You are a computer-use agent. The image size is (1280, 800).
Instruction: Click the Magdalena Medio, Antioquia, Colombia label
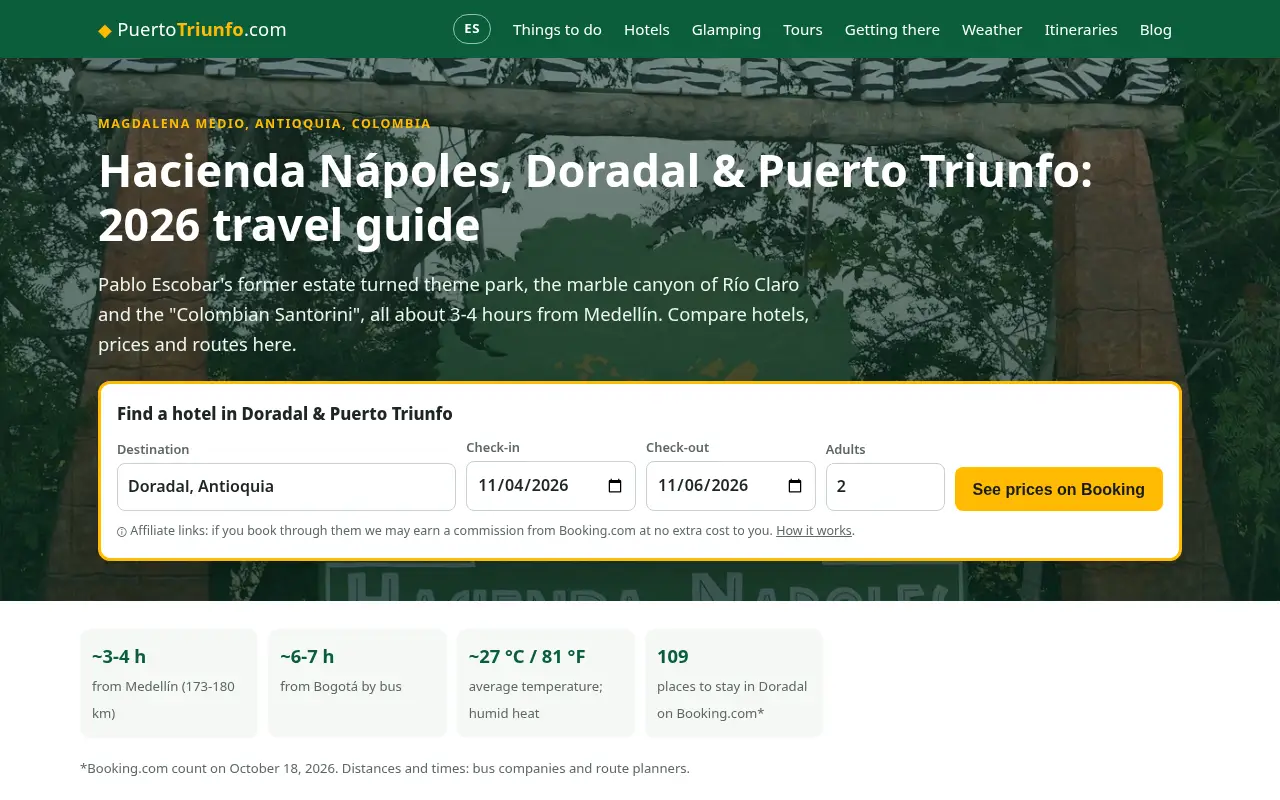[264, 124]
